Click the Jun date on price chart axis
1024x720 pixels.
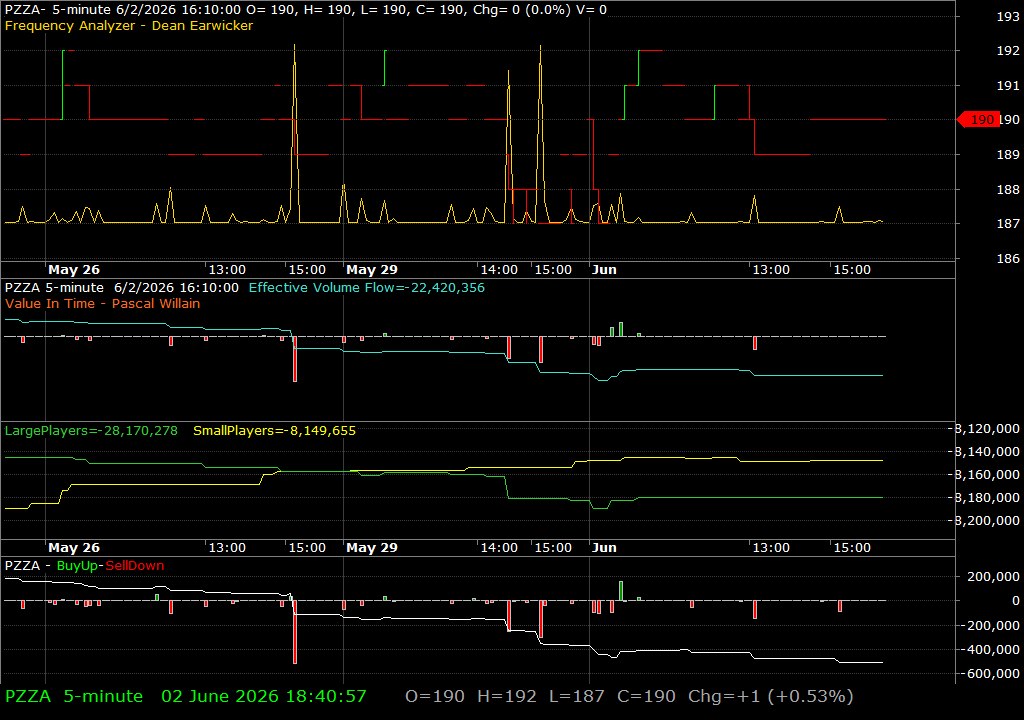(604, 270)
